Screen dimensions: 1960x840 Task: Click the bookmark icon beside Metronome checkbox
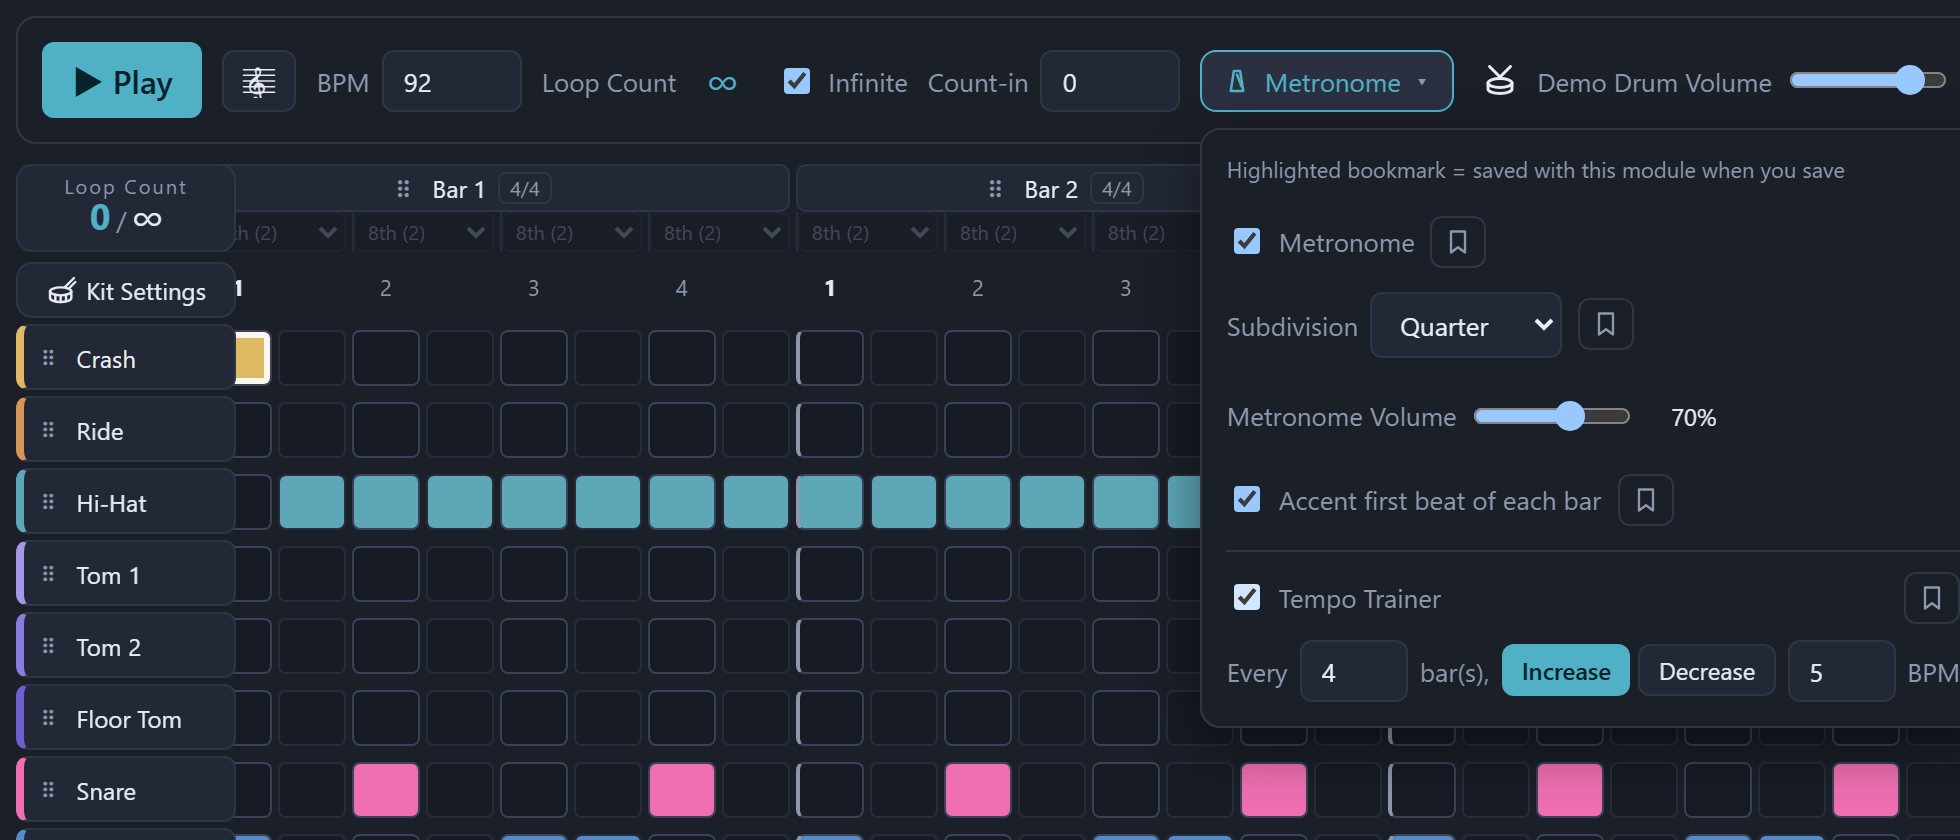(1457, 242)
